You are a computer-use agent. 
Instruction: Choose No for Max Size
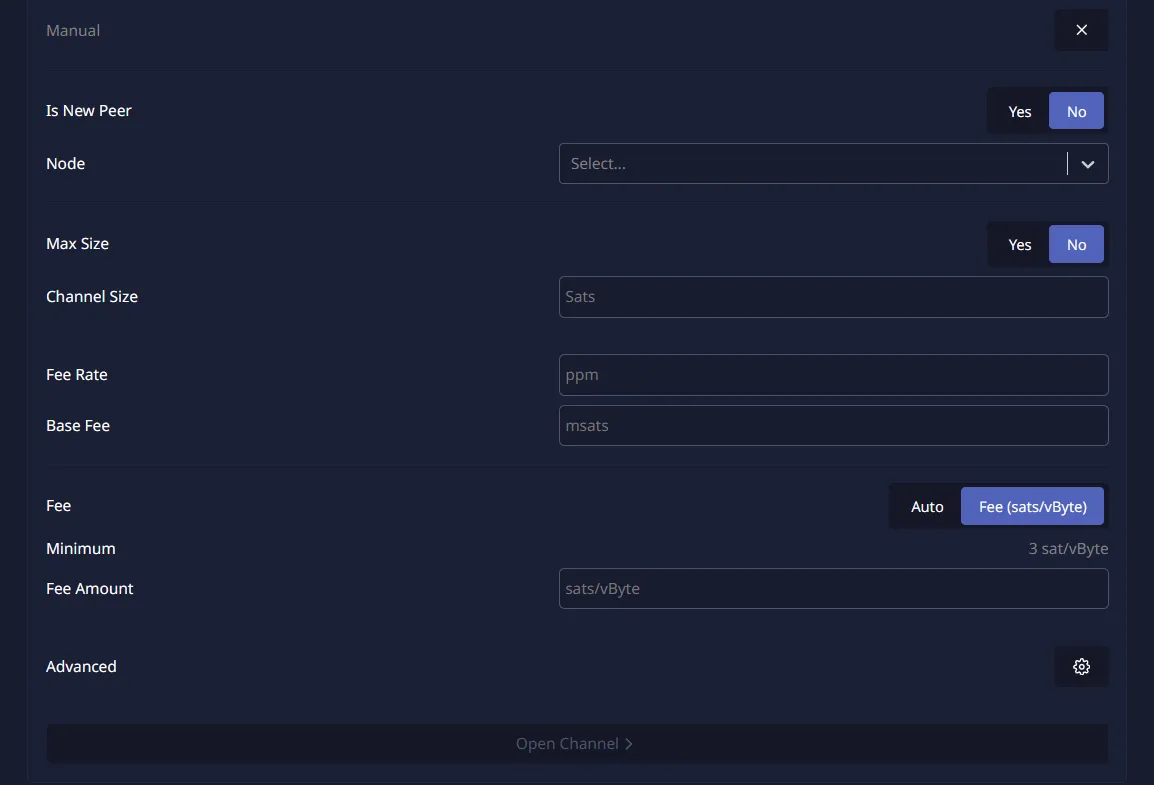point(1076,244)
